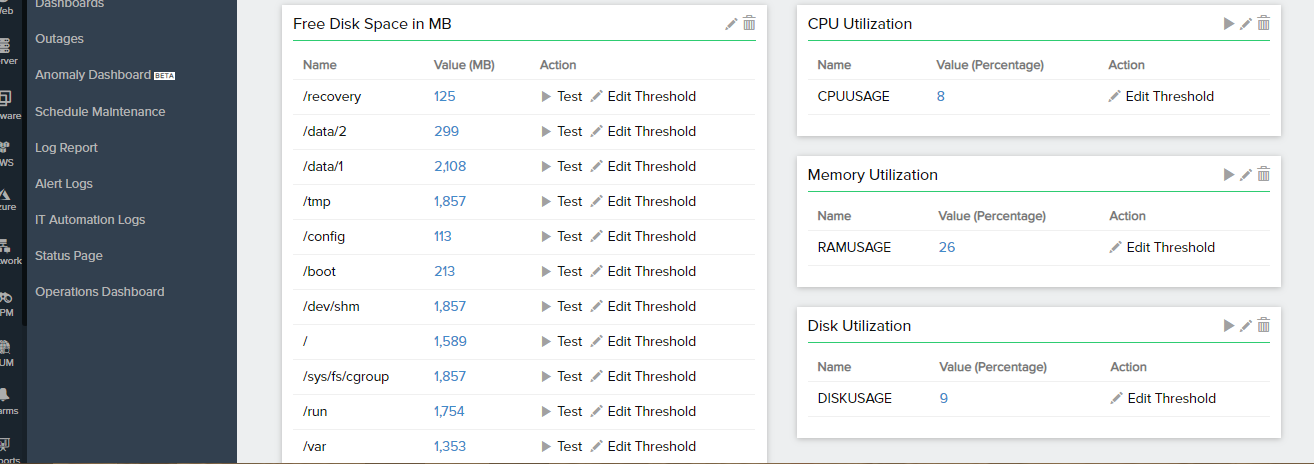Screen dimensions: 1314x469
Task: Edit Threshold for /dev/shm
Action: (x=643, y=307)
